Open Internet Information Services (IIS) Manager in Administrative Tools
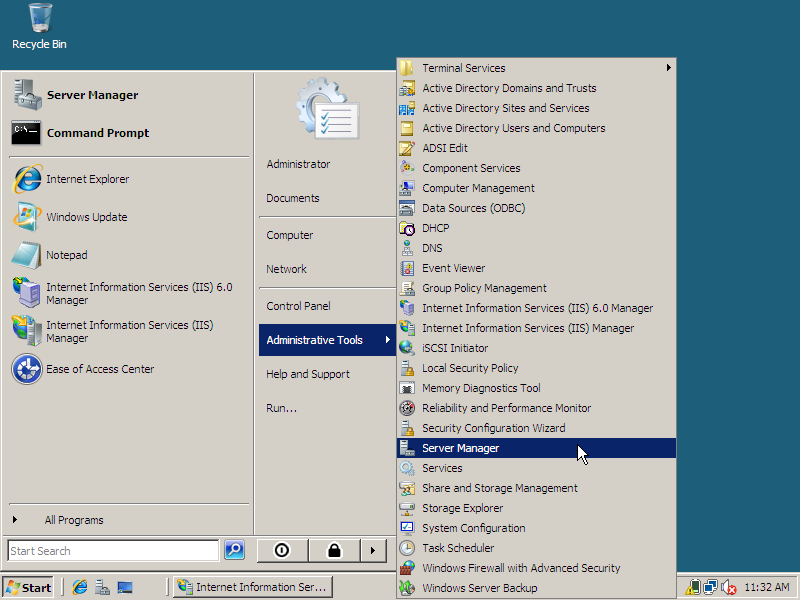 pos(536,328)
